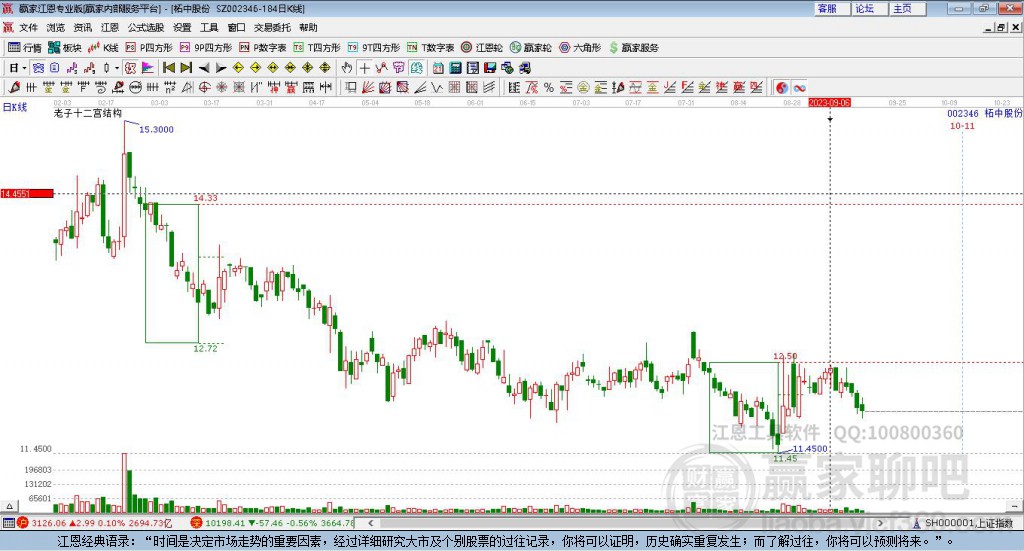Open the T数字表 tool
Screen dimensions: 1024x551
tap(430, 48)
